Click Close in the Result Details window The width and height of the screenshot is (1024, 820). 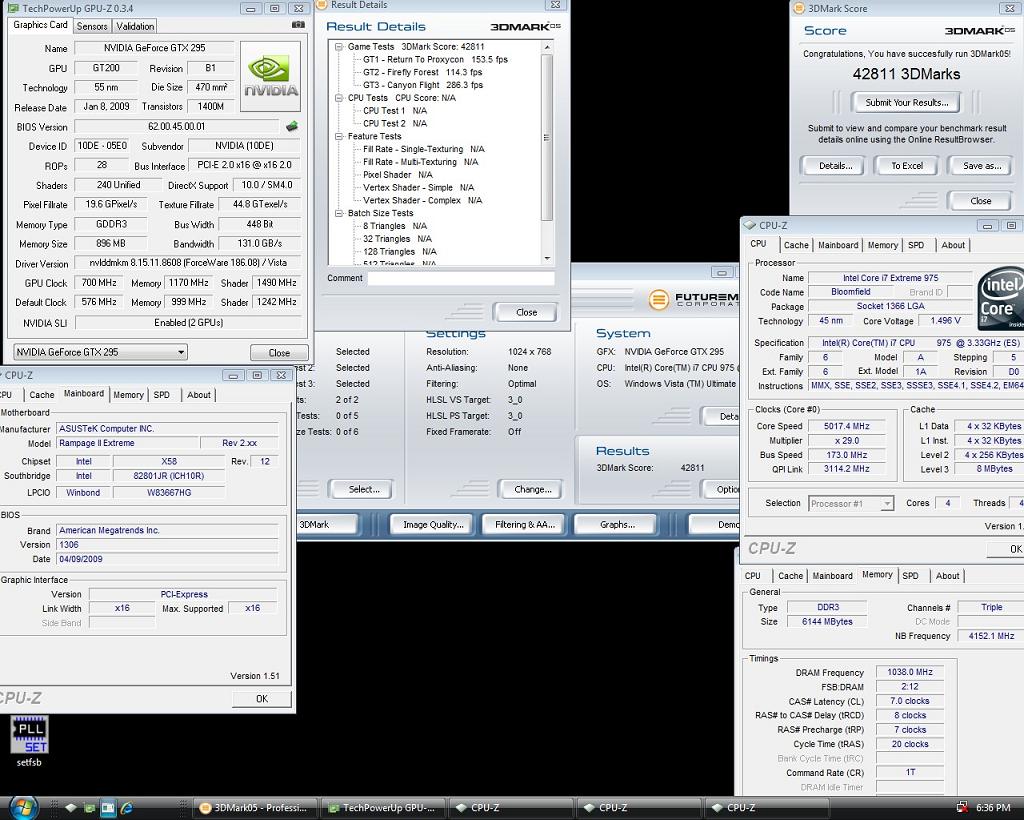click(526, 313)
